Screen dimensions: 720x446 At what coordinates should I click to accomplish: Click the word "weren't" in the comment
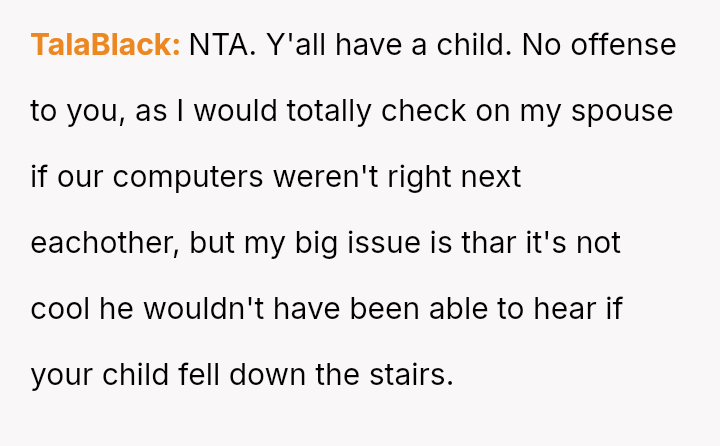(x=314, y=177)
